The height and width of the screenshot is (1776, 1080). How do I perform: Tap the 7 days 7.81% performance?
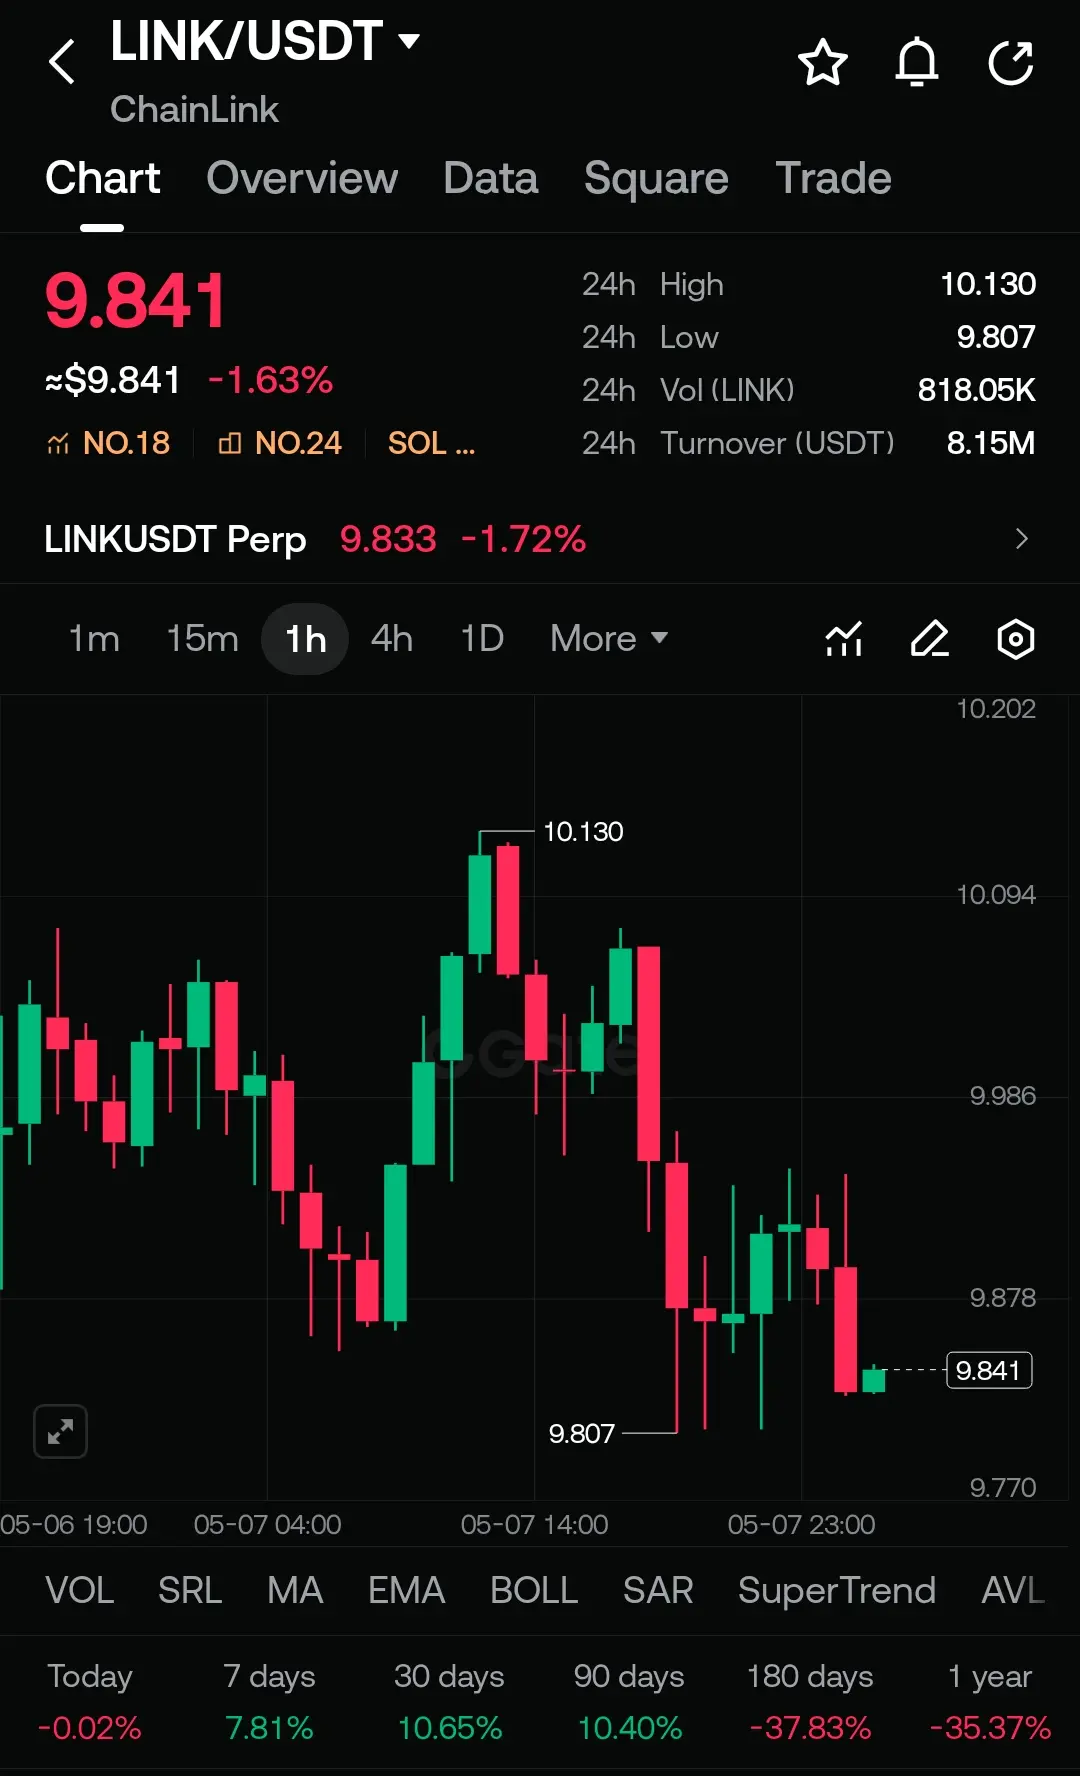tap(269, 1702)
